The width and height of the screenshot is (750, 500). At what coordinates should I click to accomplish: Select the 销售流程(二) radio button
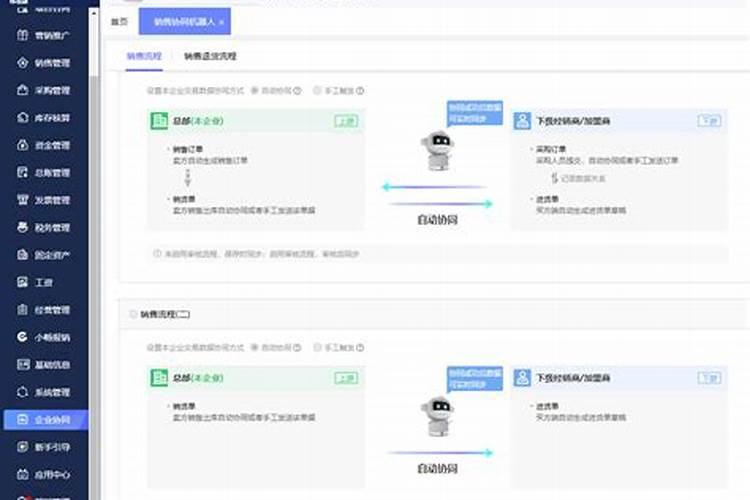coord(133,314)
